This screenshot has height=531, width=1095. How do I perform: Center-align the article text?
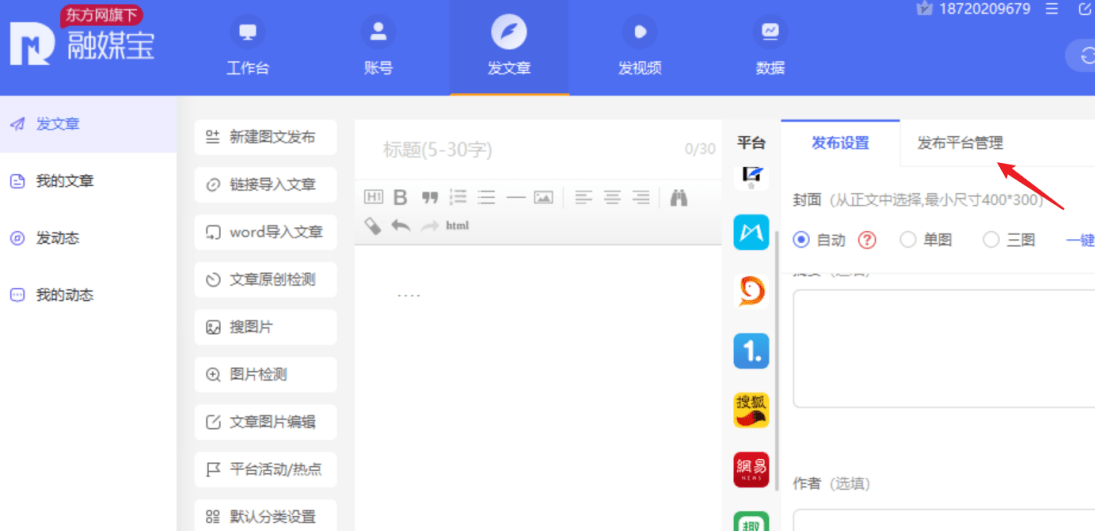click(612, 197)
